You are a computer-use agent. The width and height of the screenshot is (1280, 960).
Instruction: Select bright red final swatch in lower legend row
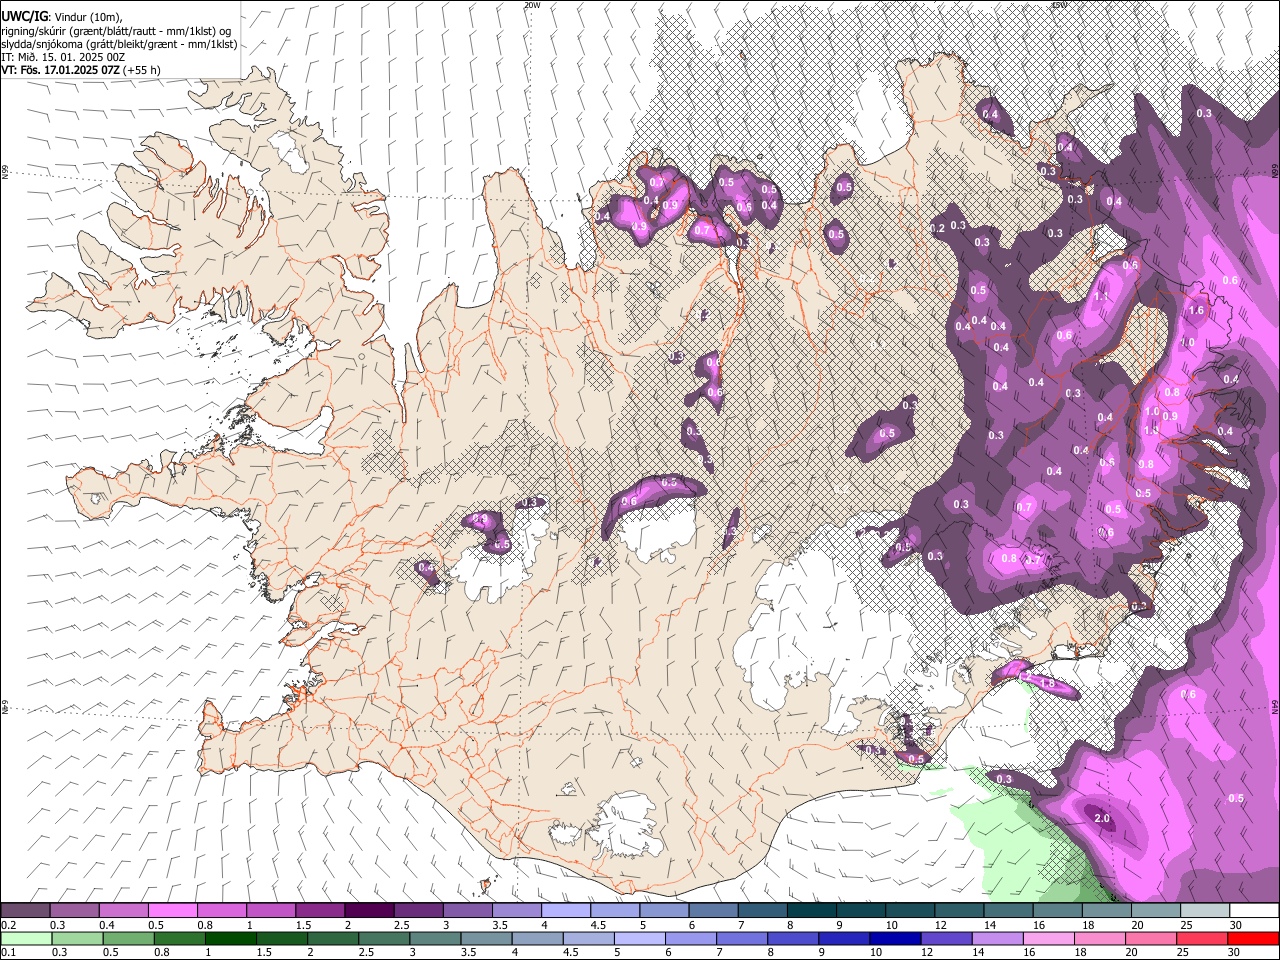[1254, 938]
